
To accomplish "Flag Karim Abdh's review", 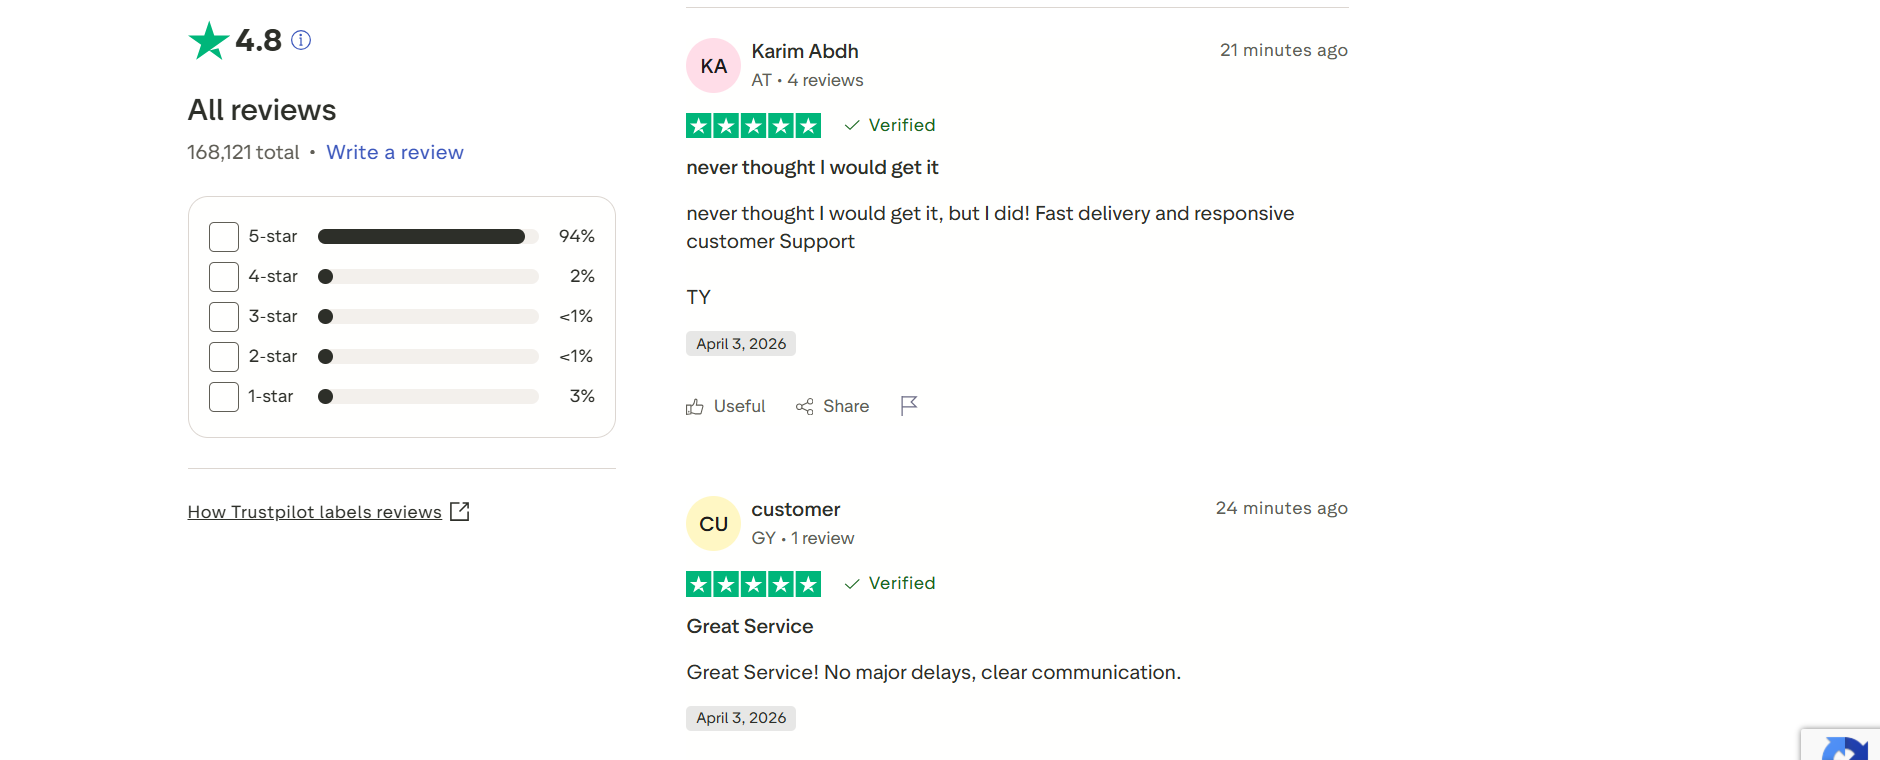I will coord(909,405).
